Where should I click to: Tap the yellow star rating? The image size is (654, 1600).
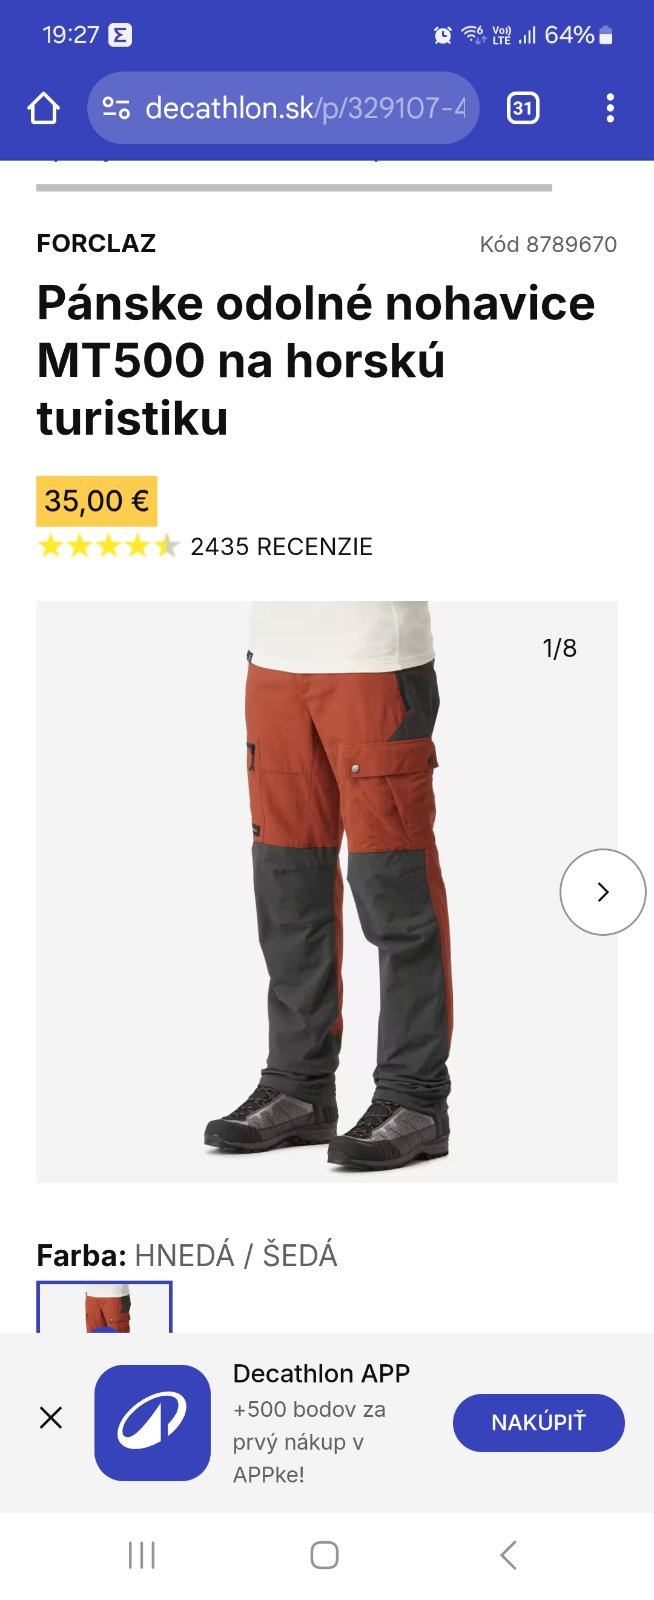coord(108,546)
